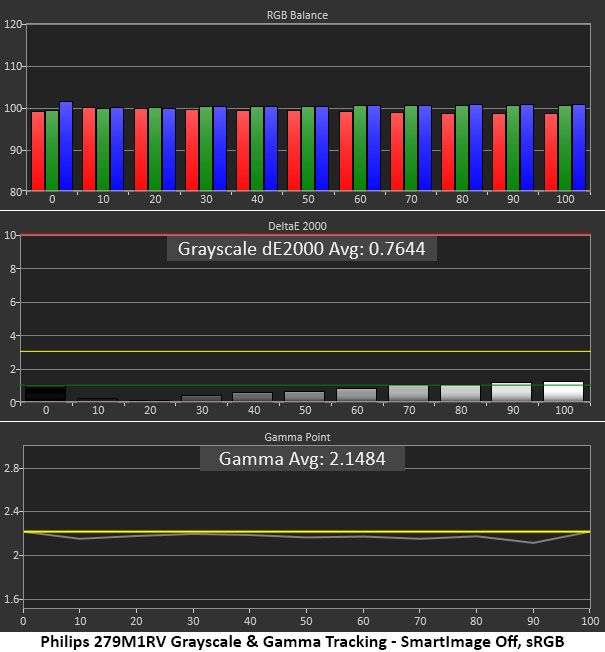The height and width of the screenshot is (652, 605).
Task: Click the Philips 279M1RV caption text
Action: click(302, 642)
